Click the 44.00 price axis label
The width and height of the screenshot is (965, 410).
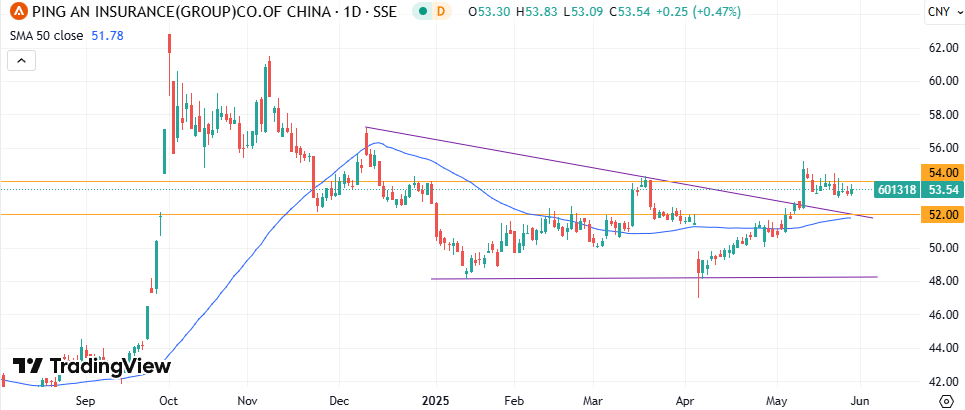tap(943, 348)
